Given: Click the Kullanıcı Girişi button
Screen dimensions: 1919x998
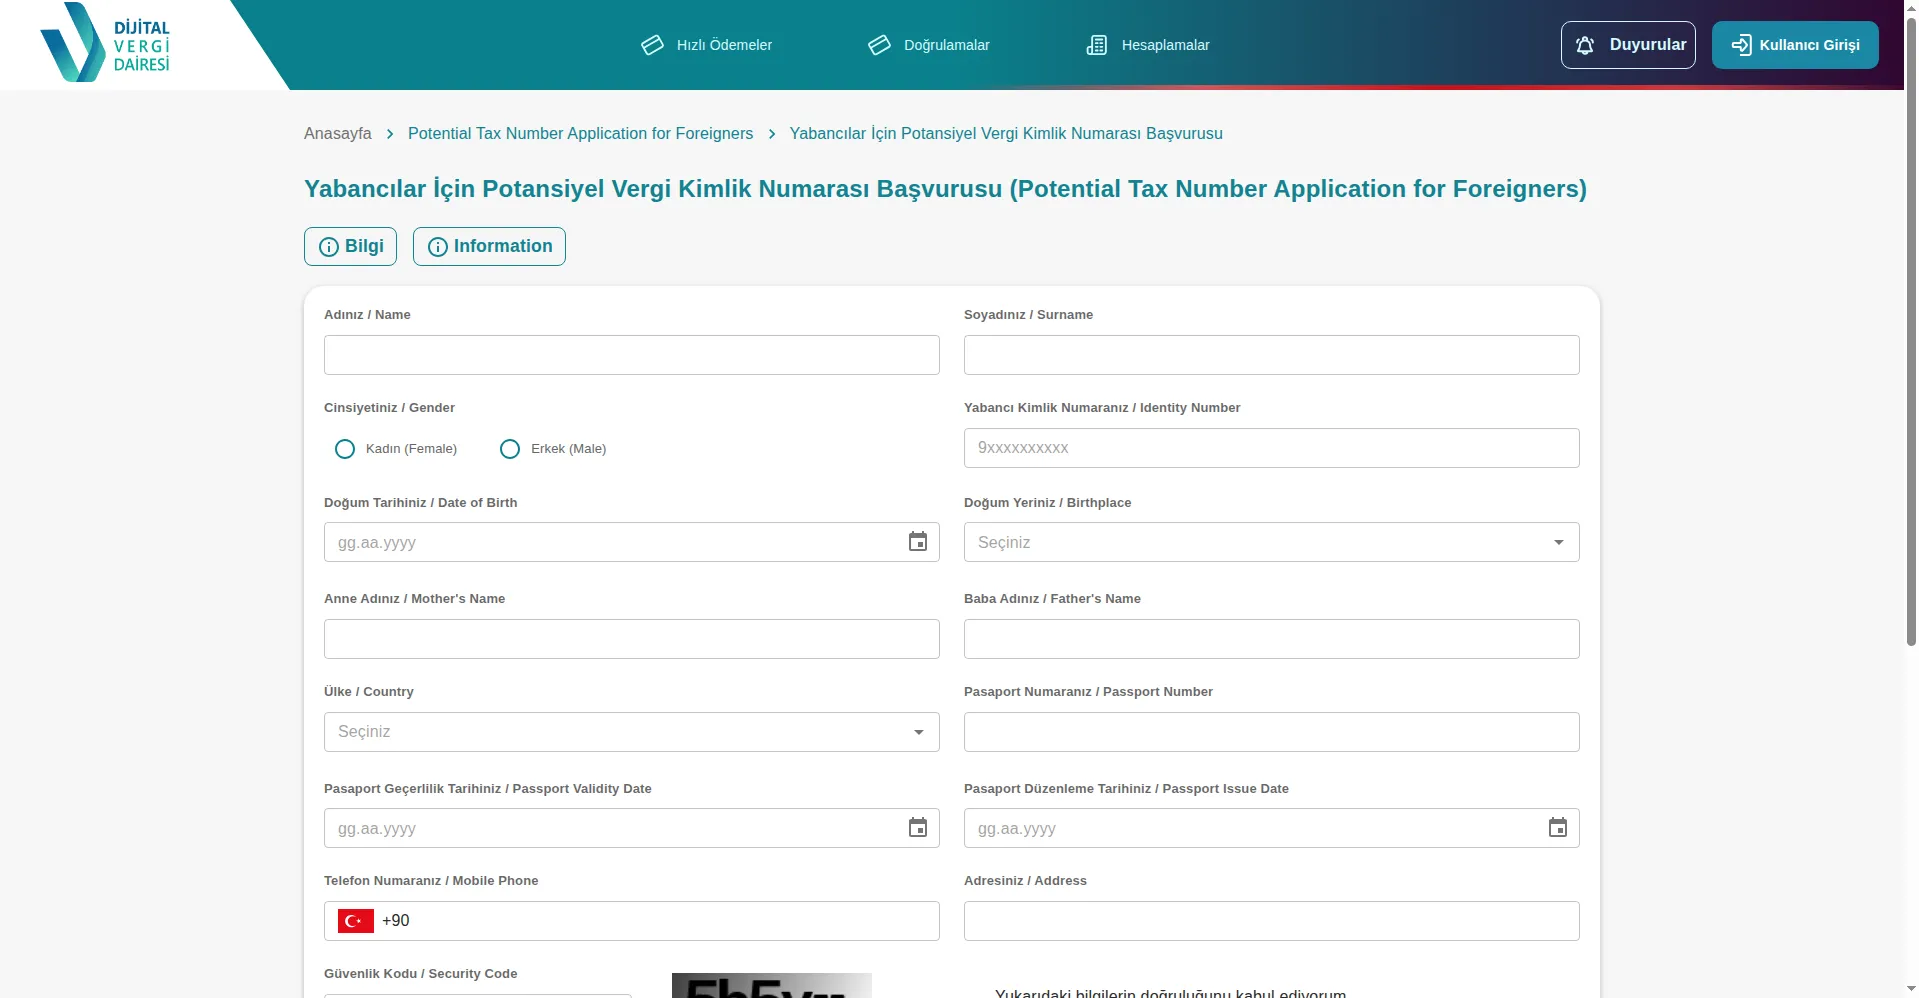Looking at the screenshot, I should 1795,45.
